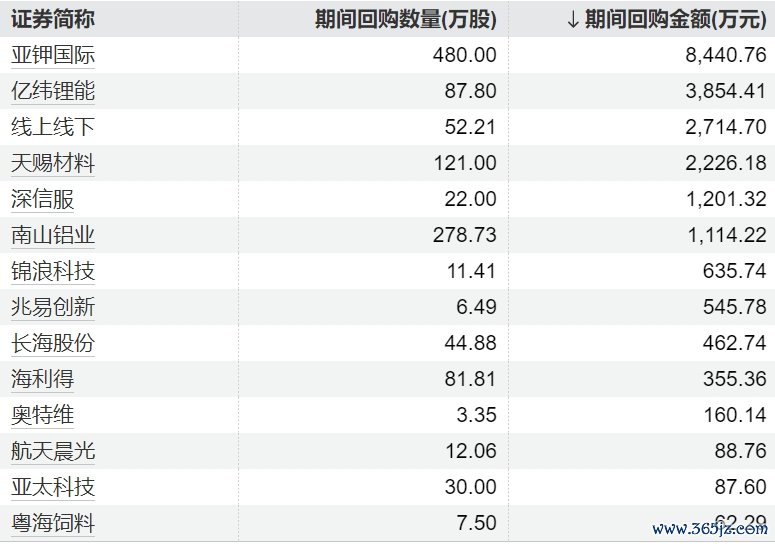Select the 22.00 quantity cell
Screen dimensions: 775x544
(x=373, y=199)
